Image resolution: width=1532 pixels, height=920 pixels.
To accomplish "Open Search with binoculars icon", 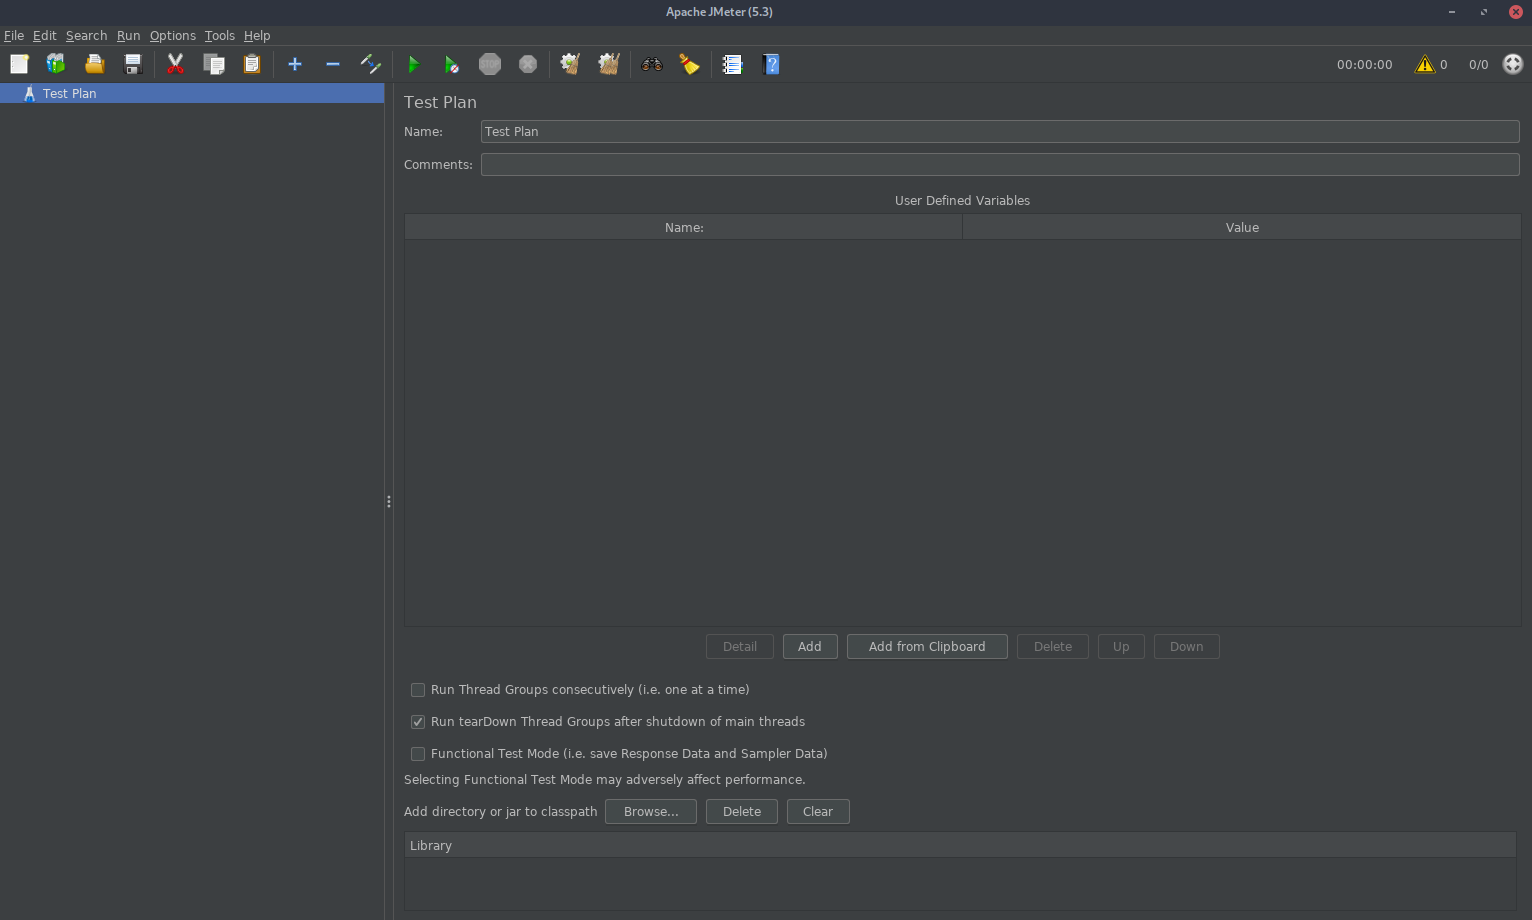I will pyautogui.click(x=652, y=64).
